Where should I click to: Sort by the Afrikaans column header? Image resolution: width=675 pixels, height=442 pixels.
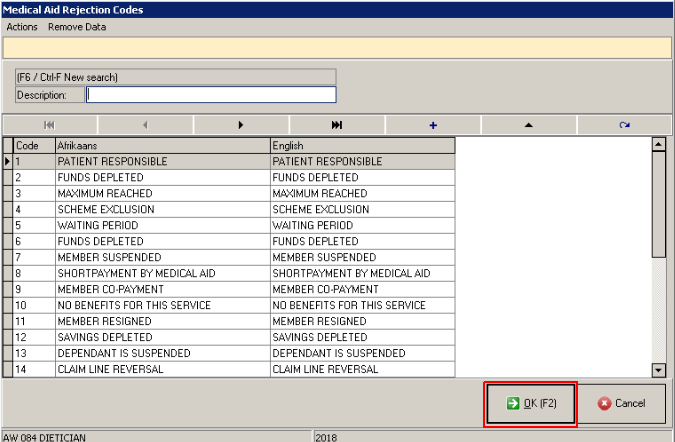(x=162, y=146)
